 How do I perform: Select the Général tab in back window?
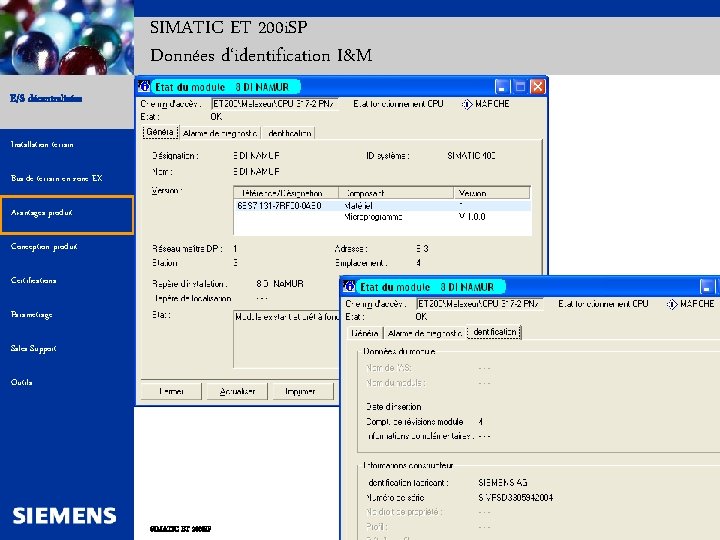160,132
